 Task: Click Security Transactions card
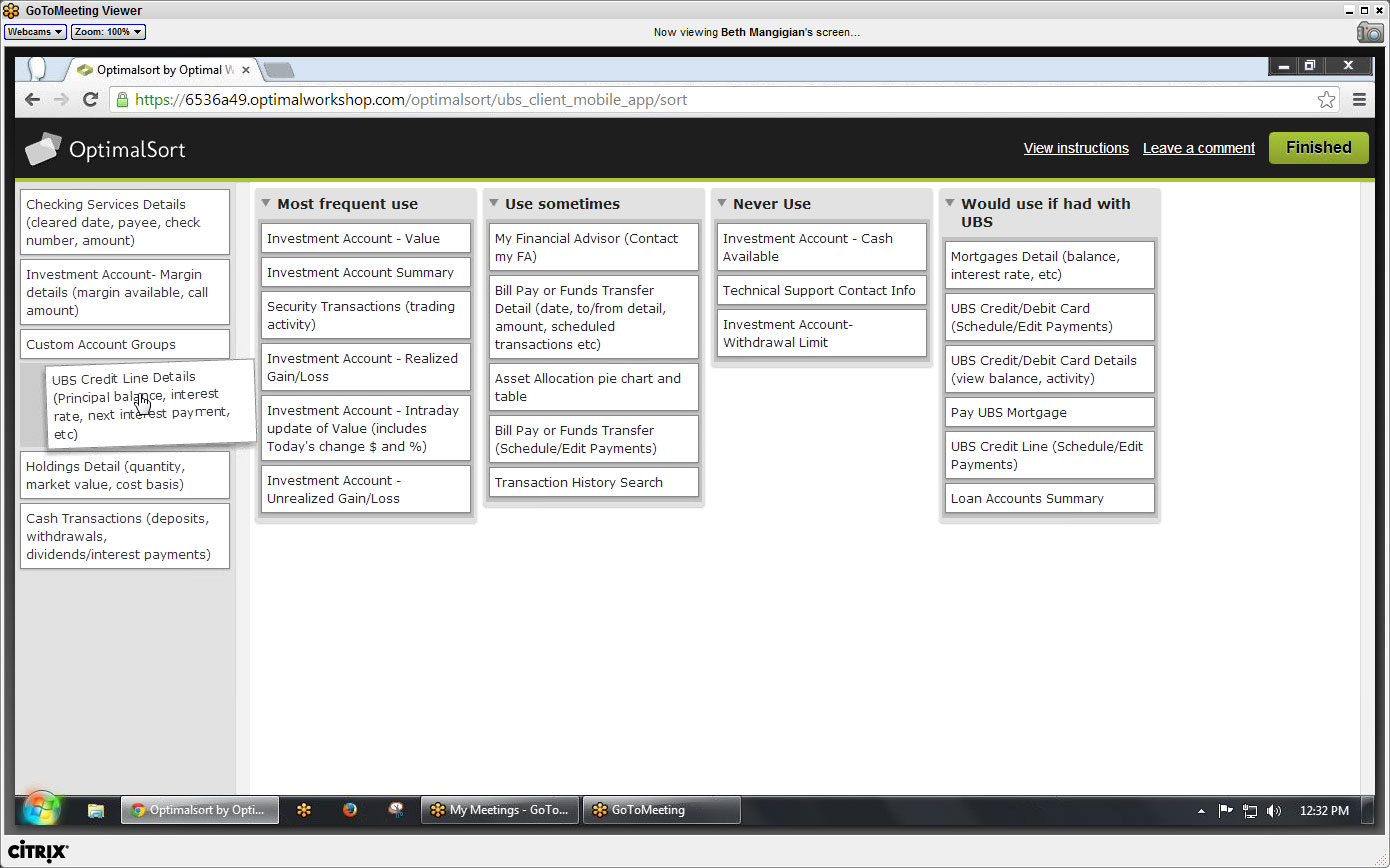coord(366,315)
